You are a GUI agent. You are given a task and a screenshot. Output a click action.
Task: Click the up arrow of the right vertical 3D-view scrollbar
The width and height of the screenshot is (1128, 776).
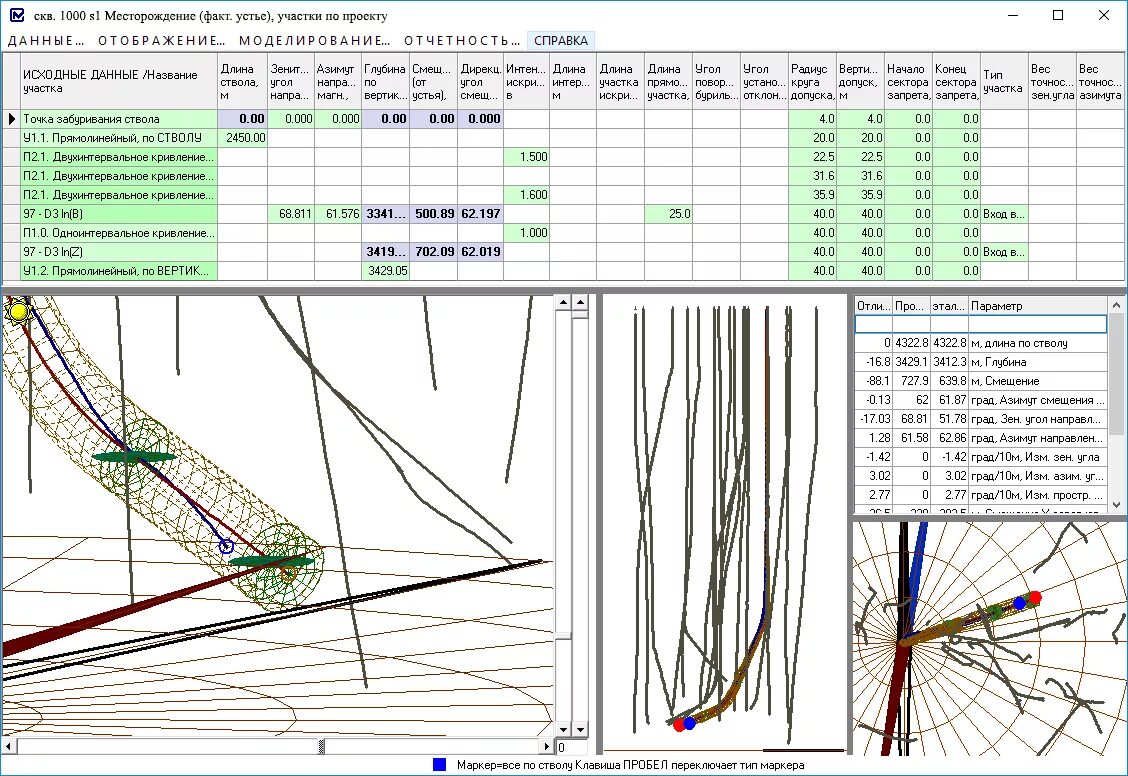click(580, 302)
